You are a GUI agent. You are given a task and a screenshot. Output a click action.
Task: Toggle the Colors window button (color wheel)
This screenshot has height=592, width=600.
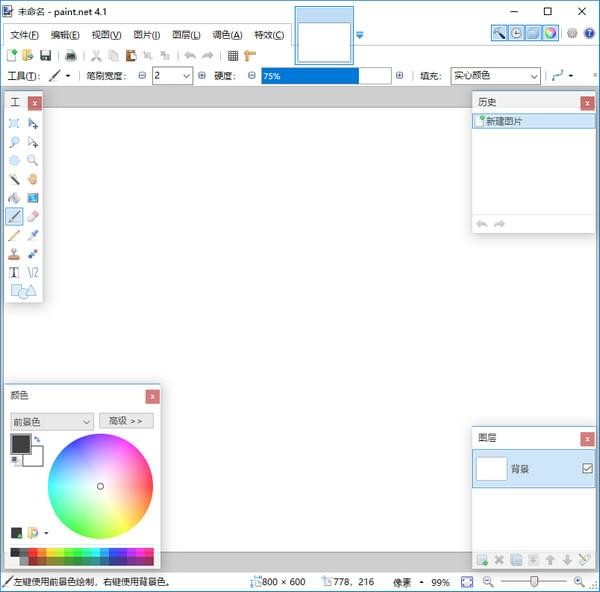(550, 33)
